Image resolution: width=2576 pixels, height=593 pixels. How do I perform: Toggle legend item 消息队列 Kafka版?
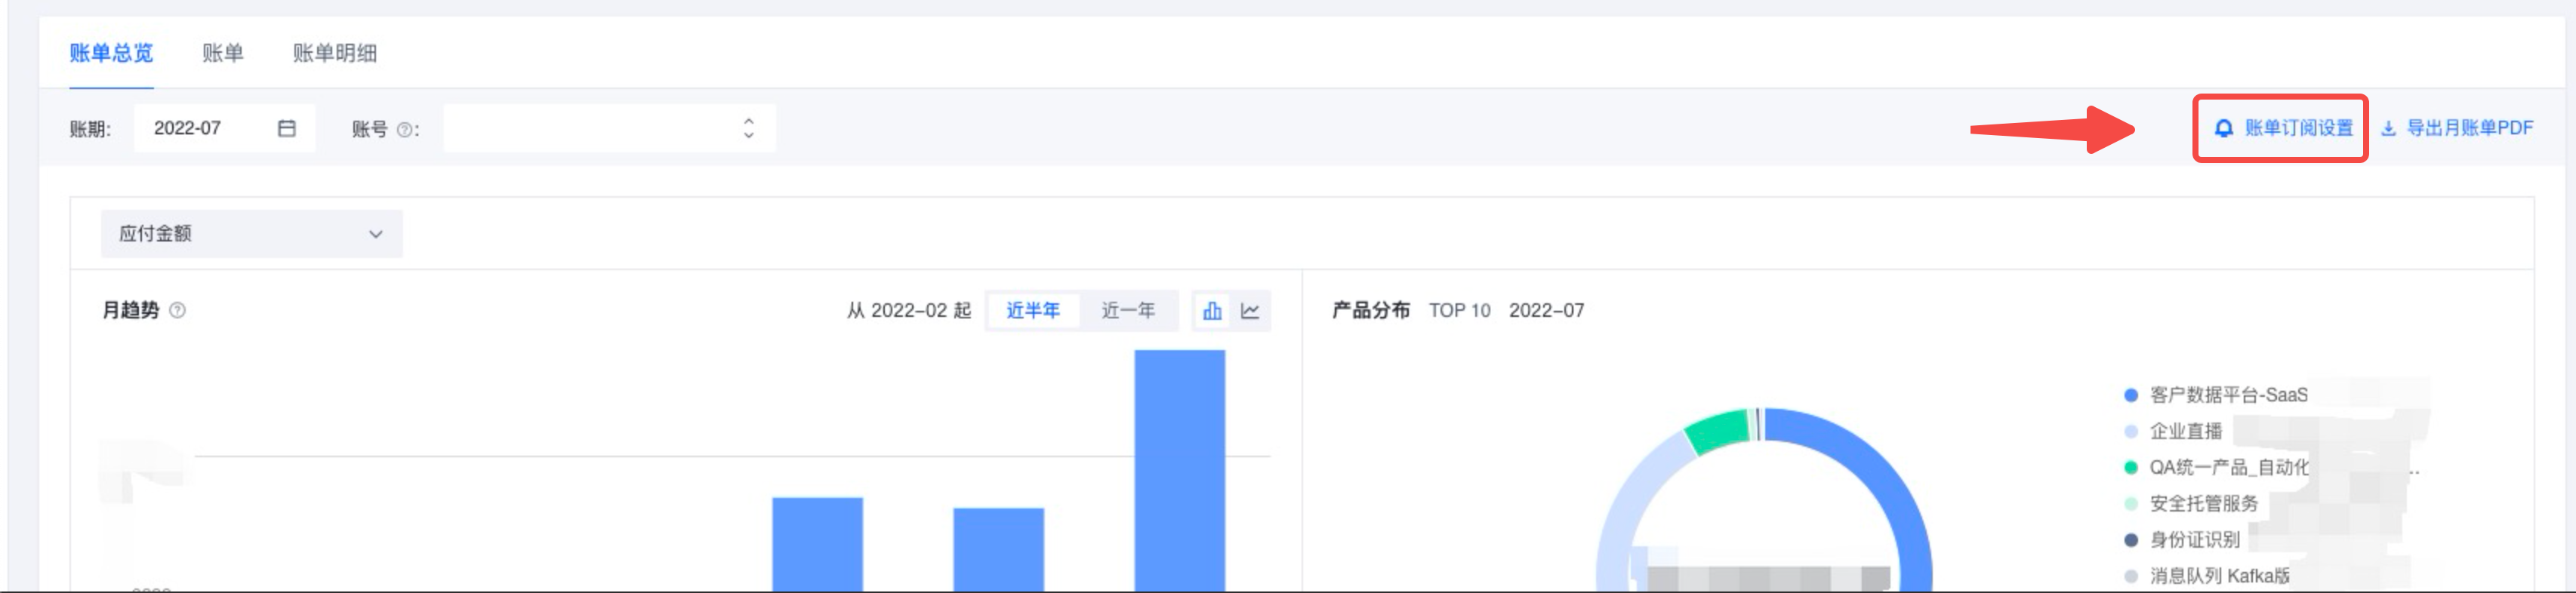coord(2207,575)
